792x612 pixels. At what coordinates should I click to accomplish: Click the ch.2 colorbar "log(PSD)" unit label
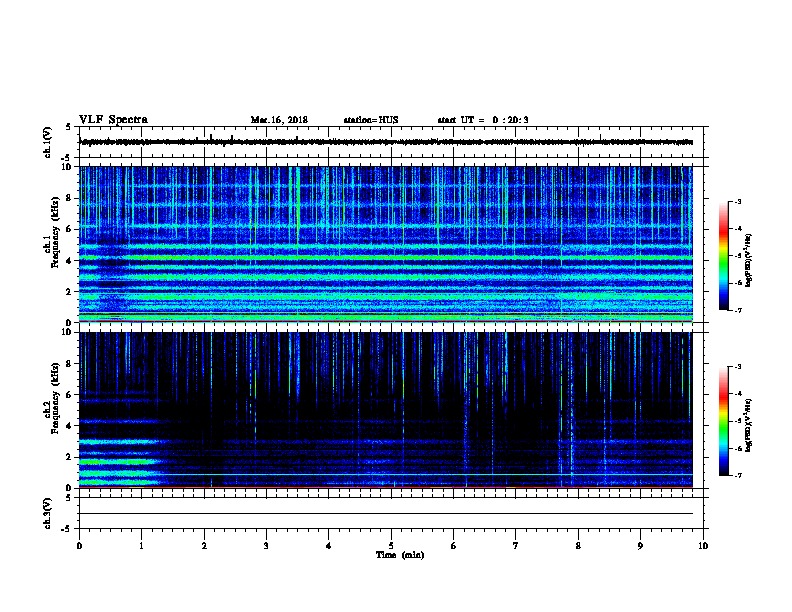pos(749,425)
